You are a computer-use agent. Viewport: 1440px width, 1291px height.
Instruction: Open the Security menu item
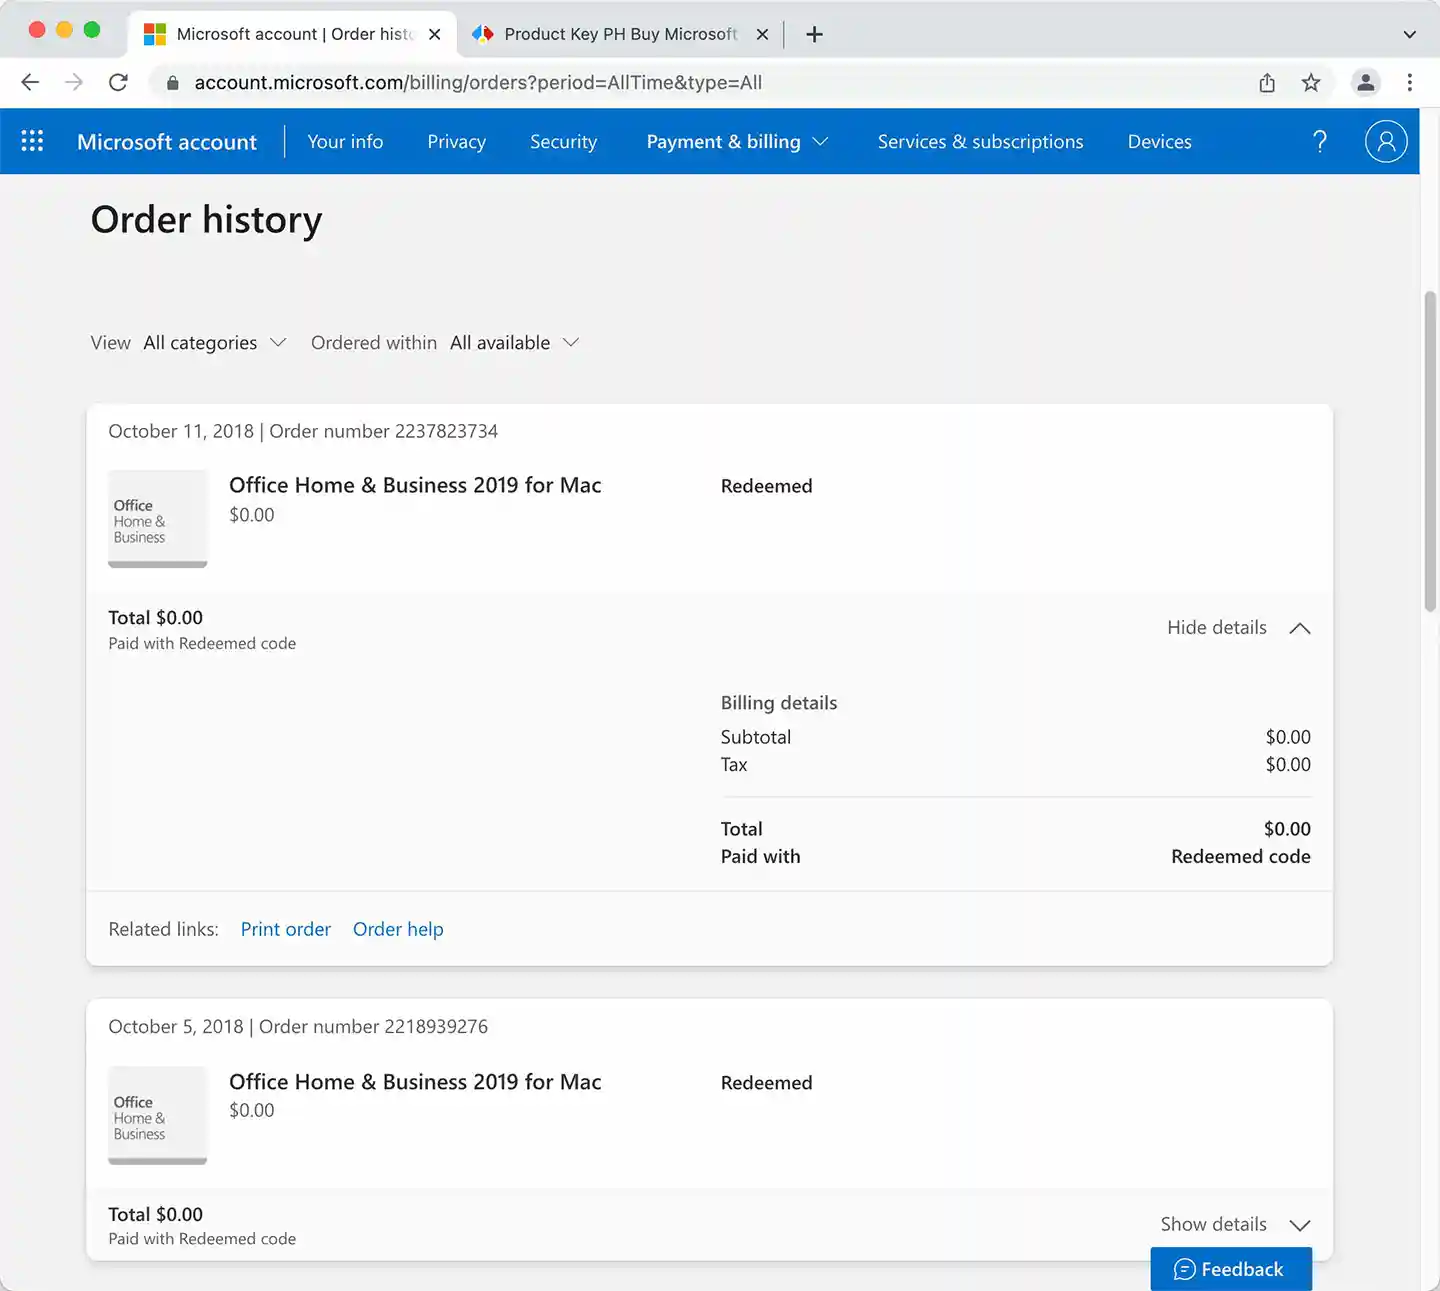coord(563,142)
